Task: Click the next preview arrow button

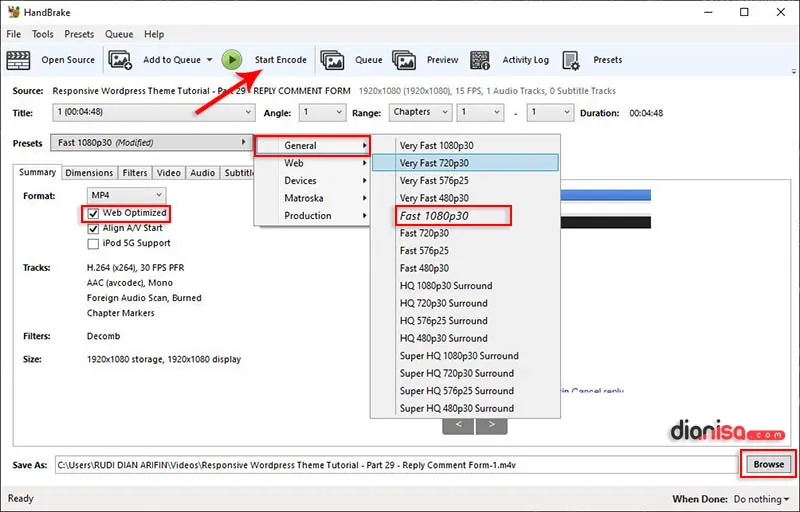Action: 491,425
